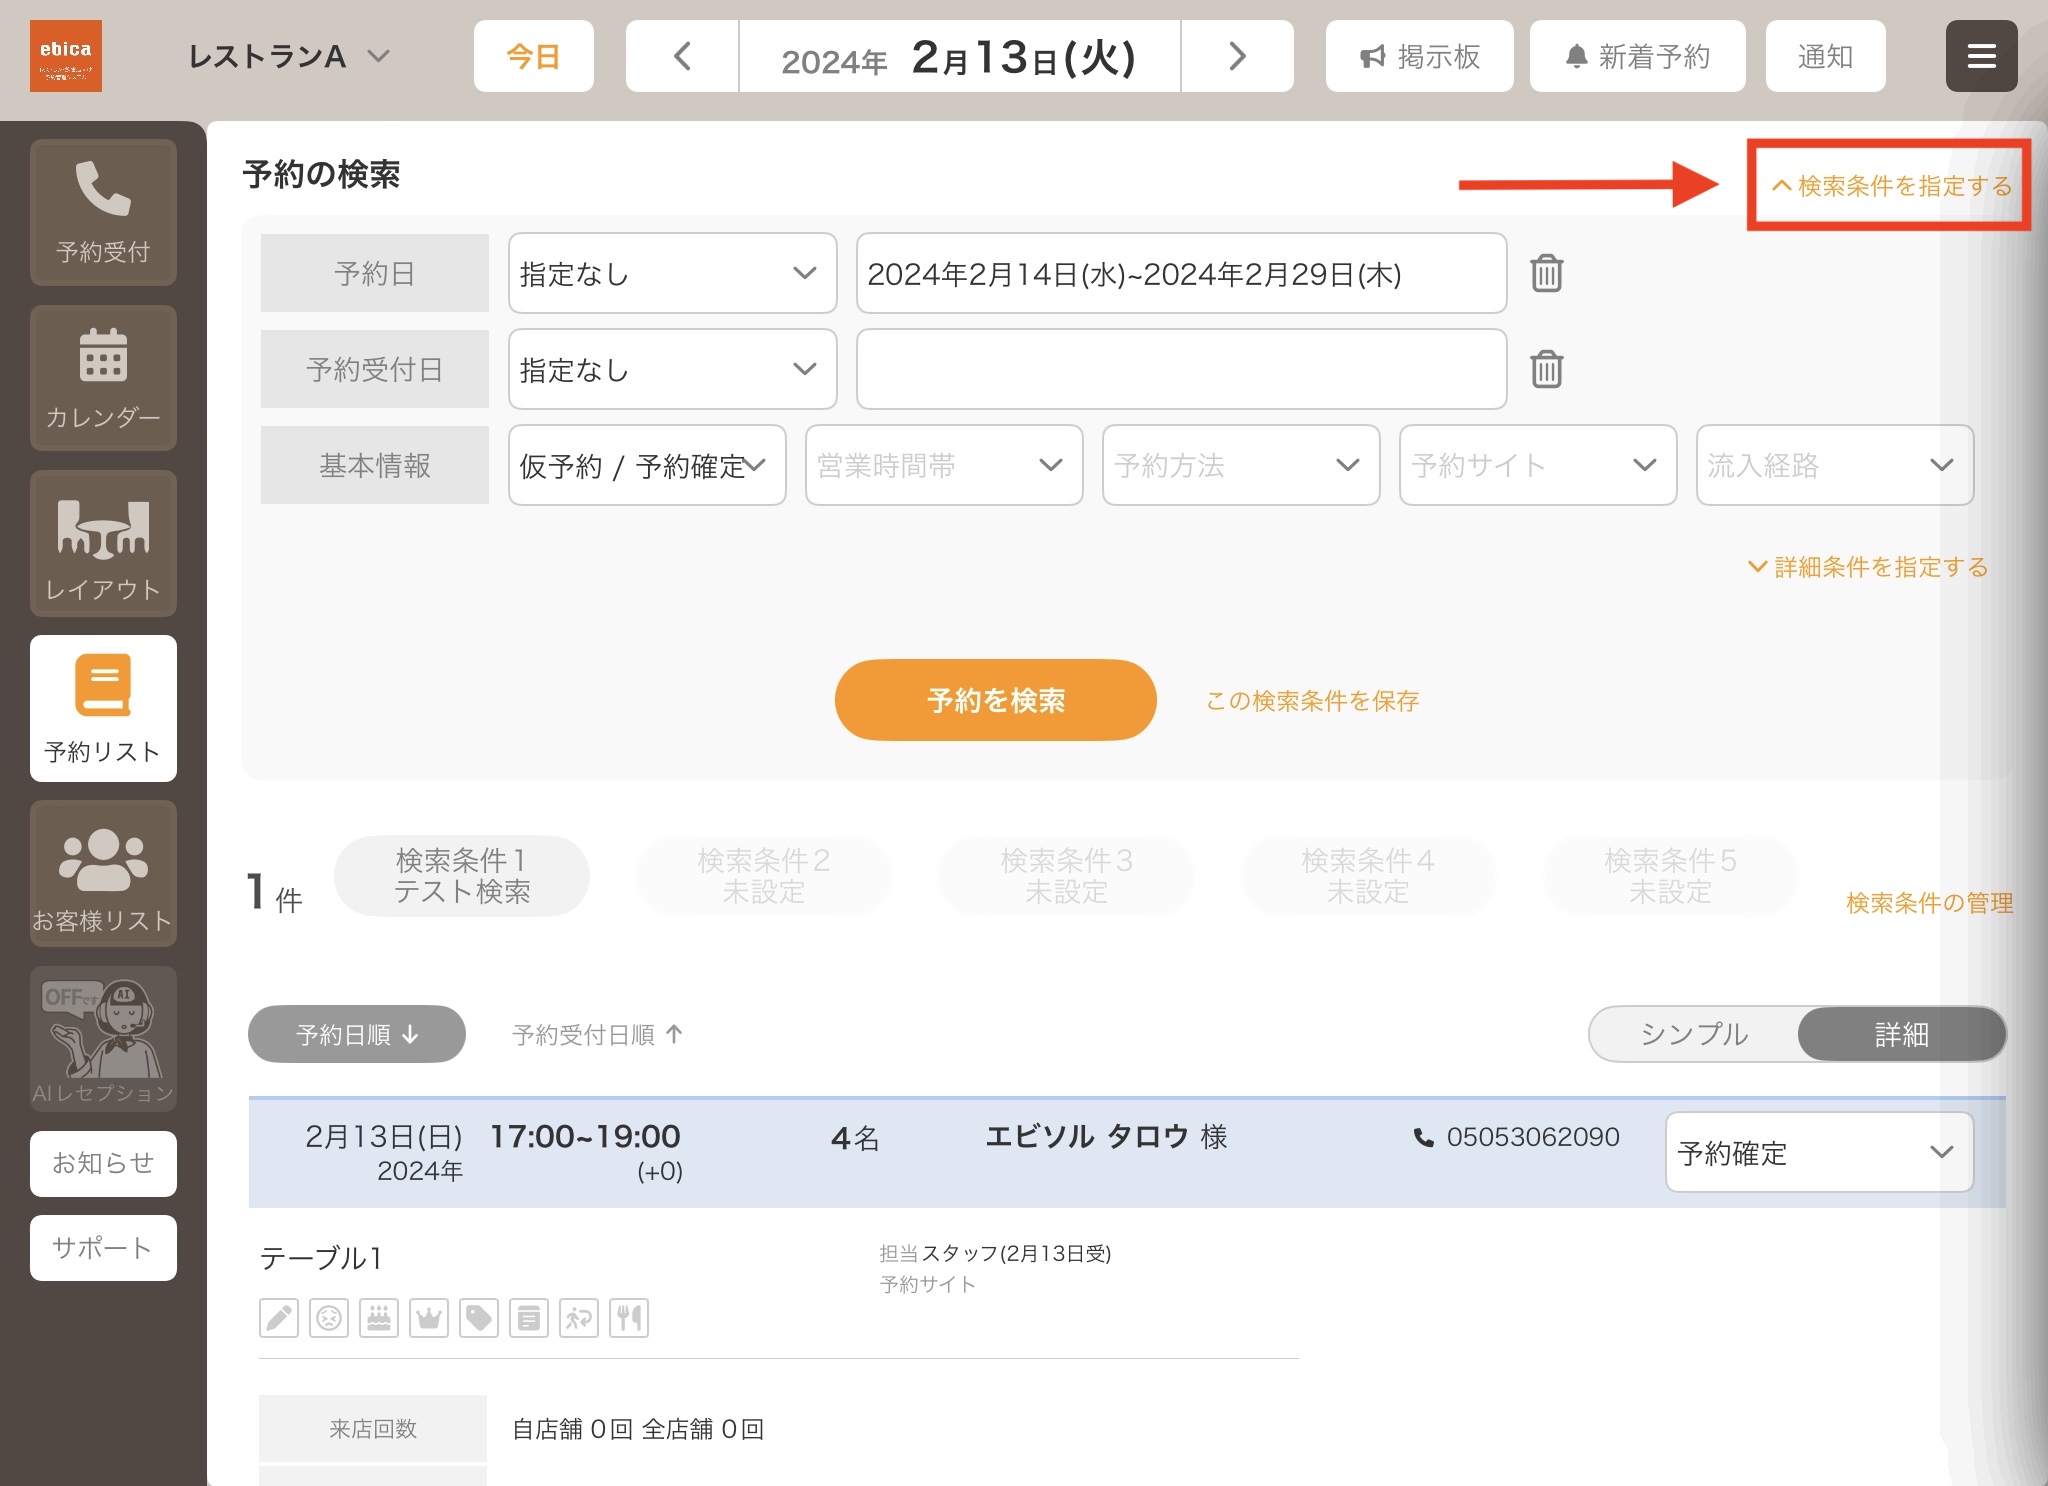Select saved search 検索条件4 未設定
The height and width of the screenshot is (1486, 2048).
point(1369,876)
